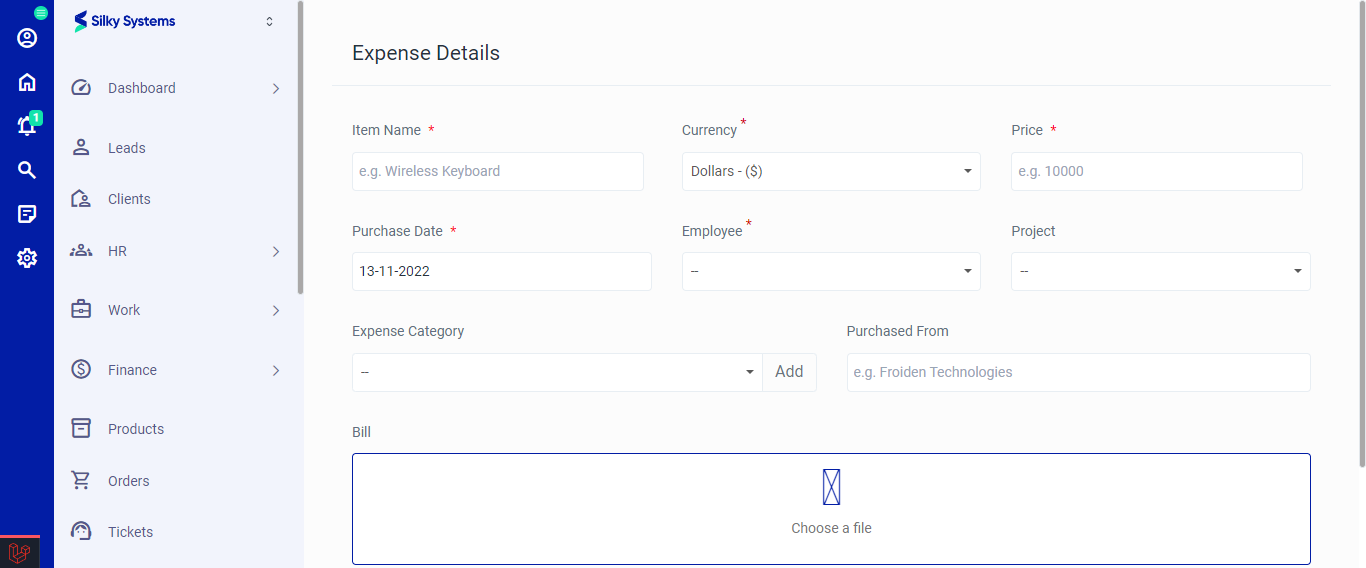Click the Purchase Date field
The image size is (1366, 568).
(x=501, y=271)
